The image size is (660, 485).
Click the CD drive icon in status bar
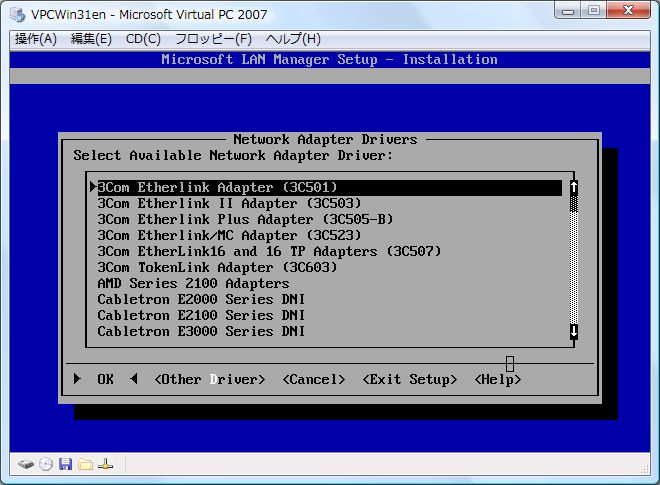[x=46, y=464]
